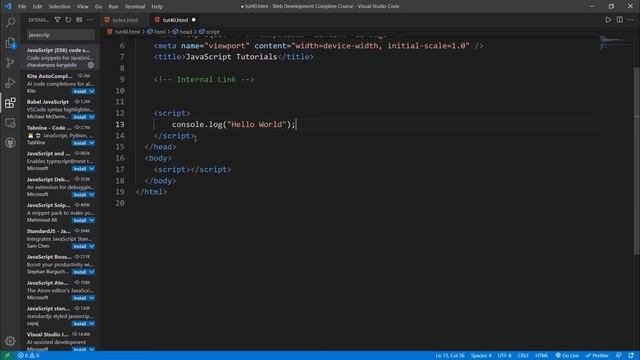This screenshot has height=360, width=640.
Task: Install JavaScript Debugger extension
Action: click(80, 195)
